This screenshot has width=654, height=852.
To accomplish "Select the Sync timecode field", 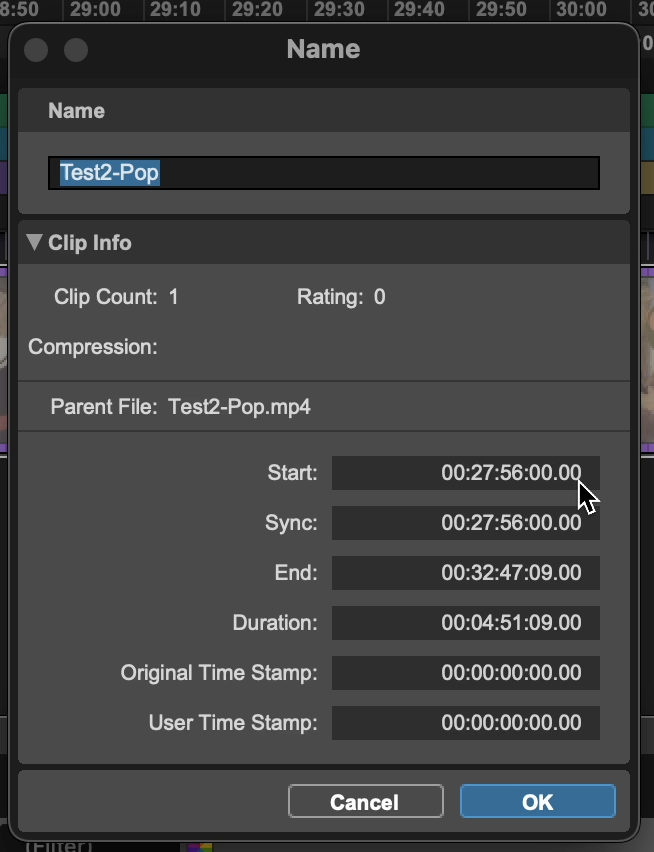I will 465,523.
